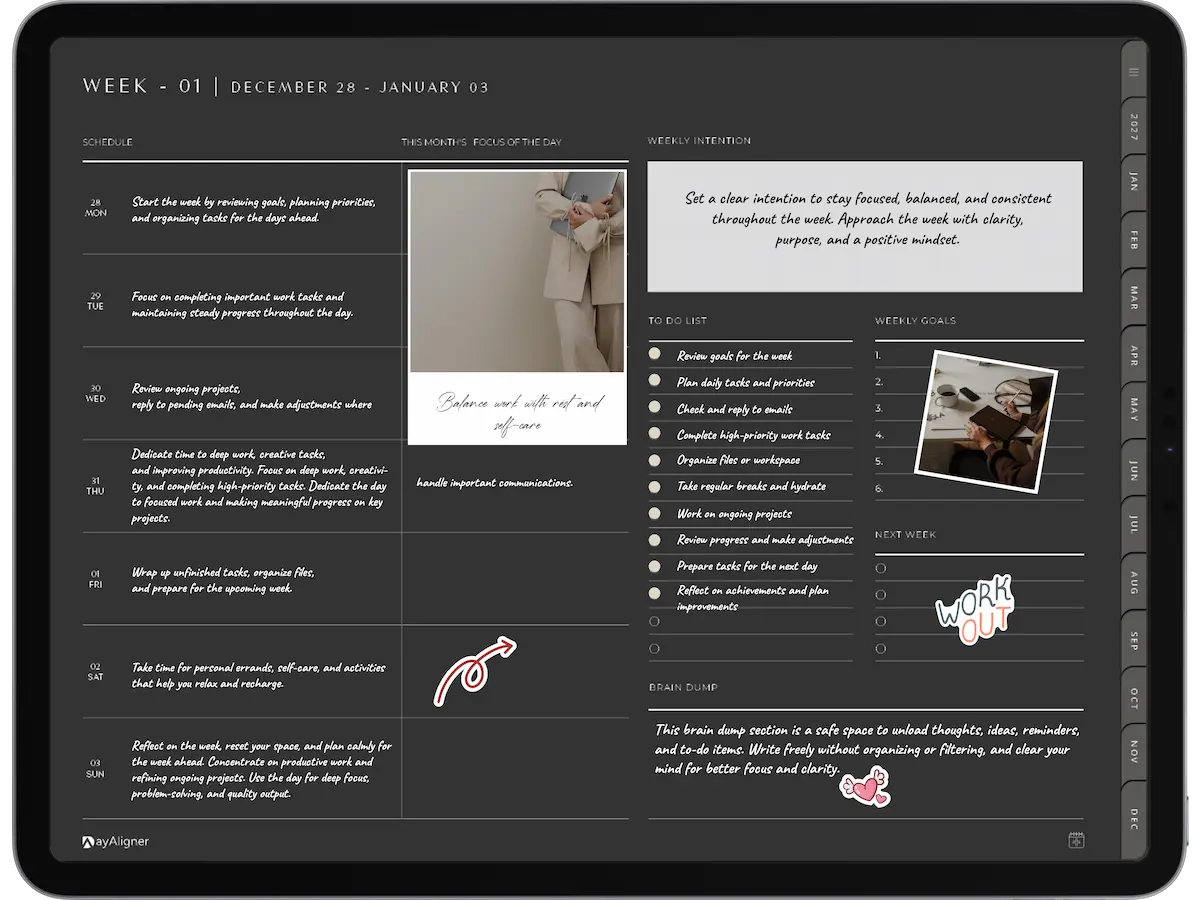The height and width of the screenshot is (900, 1200).
Task: Select the woman-with-laptop focus photo
Action: [x=517, y=271]
